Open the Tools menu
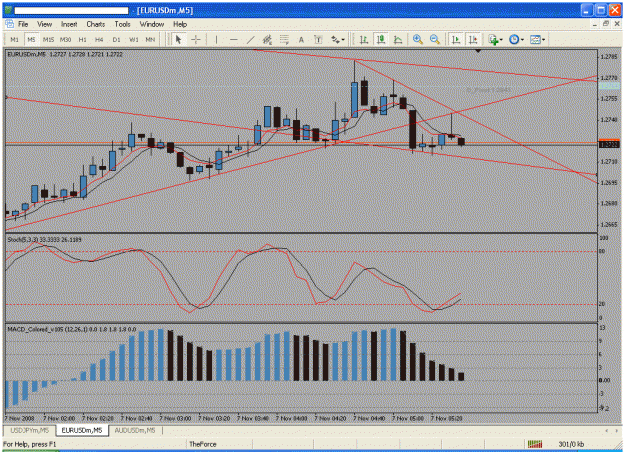 click(x=122, y=24)
